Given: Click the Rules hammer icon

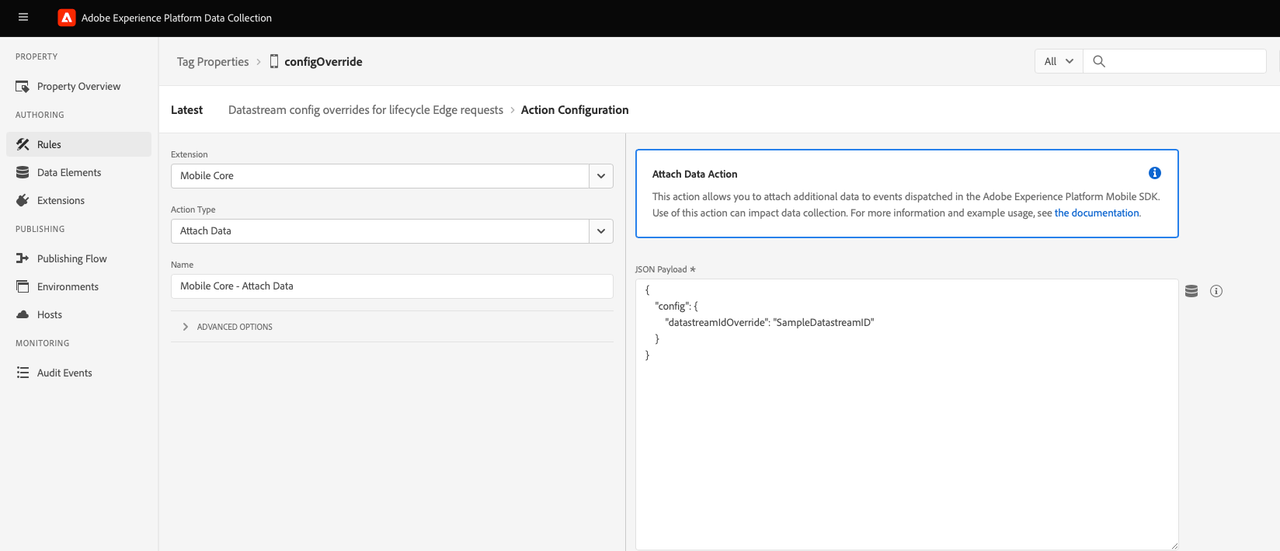Looking at the screenshot, I should (x=23, y=145).
